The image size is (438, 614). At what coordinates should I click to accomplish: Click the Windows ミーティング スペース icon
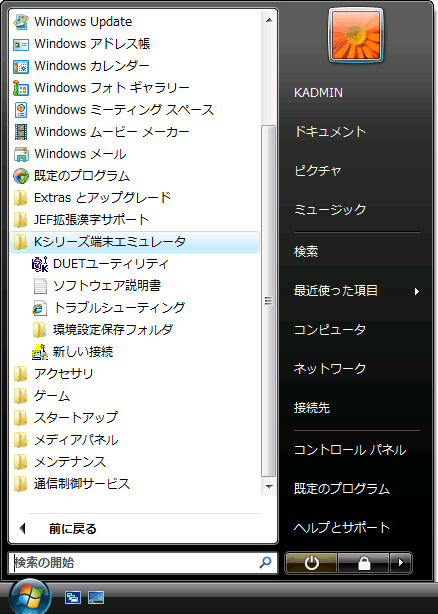21,110
